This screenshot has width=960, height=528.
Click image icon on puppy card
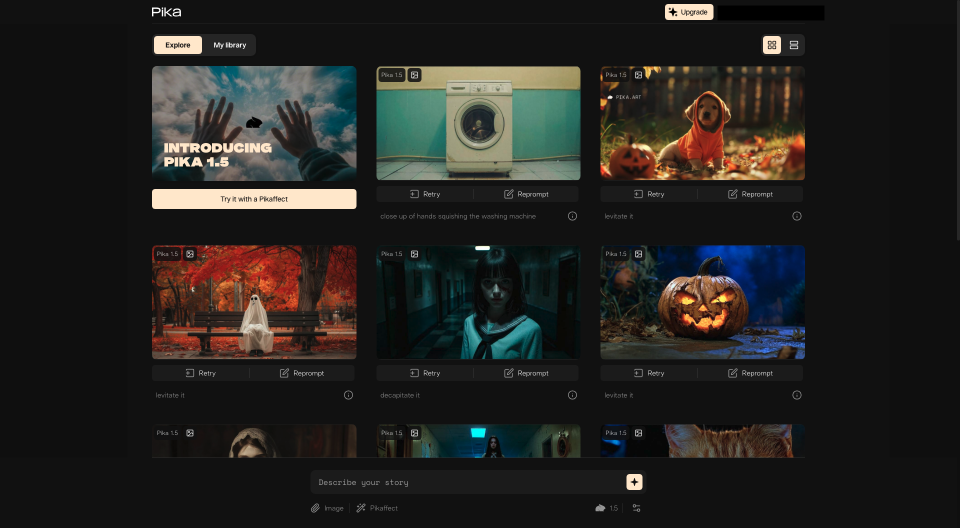639,75
